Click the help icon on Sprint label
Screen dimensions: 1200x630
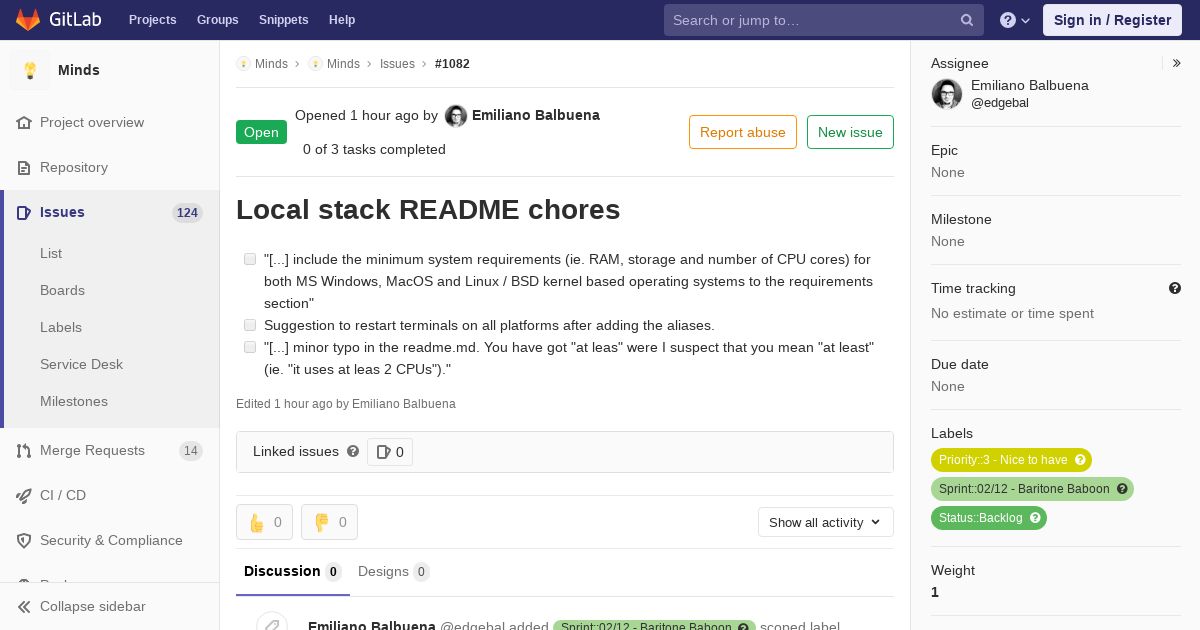(1122, 489)
